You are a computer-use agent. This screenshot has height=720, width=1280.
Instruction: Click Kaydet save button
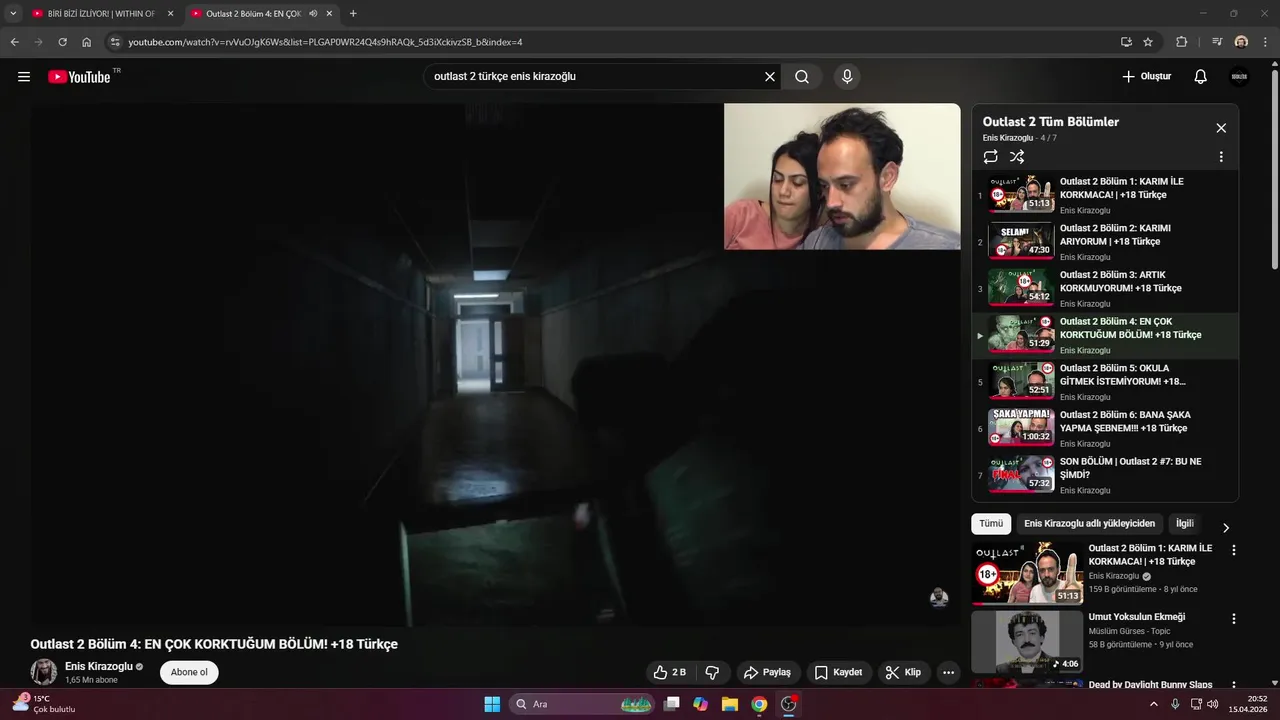click(838, 672)
